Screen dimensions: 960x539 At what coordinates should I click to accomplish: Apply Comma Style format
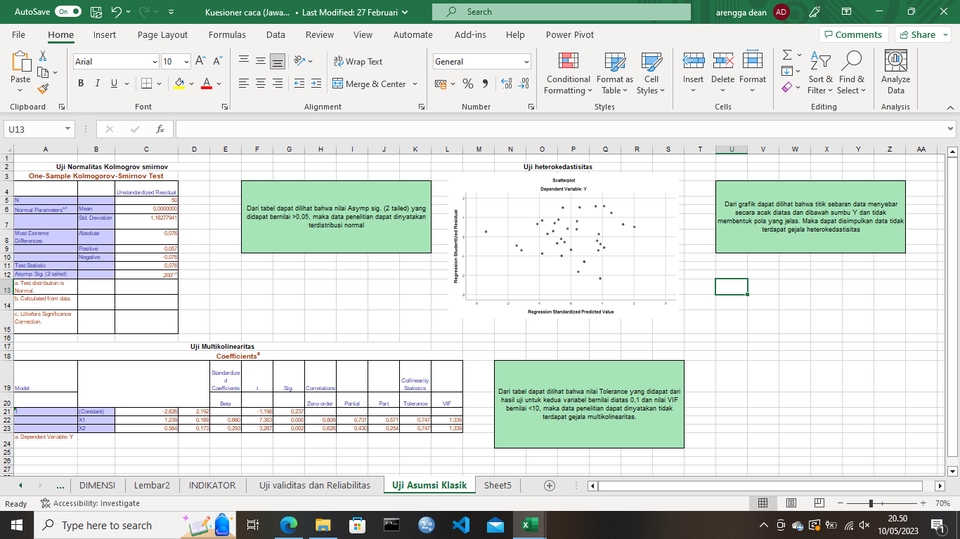485,84
